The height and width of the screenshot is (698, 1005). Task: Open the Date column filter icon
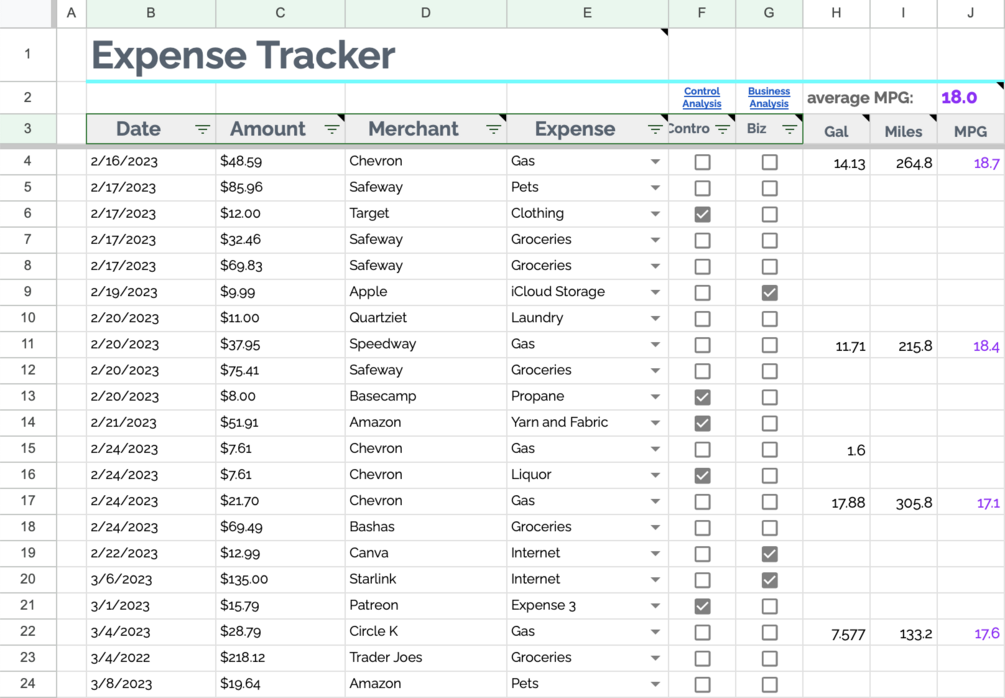click(203, 129)
